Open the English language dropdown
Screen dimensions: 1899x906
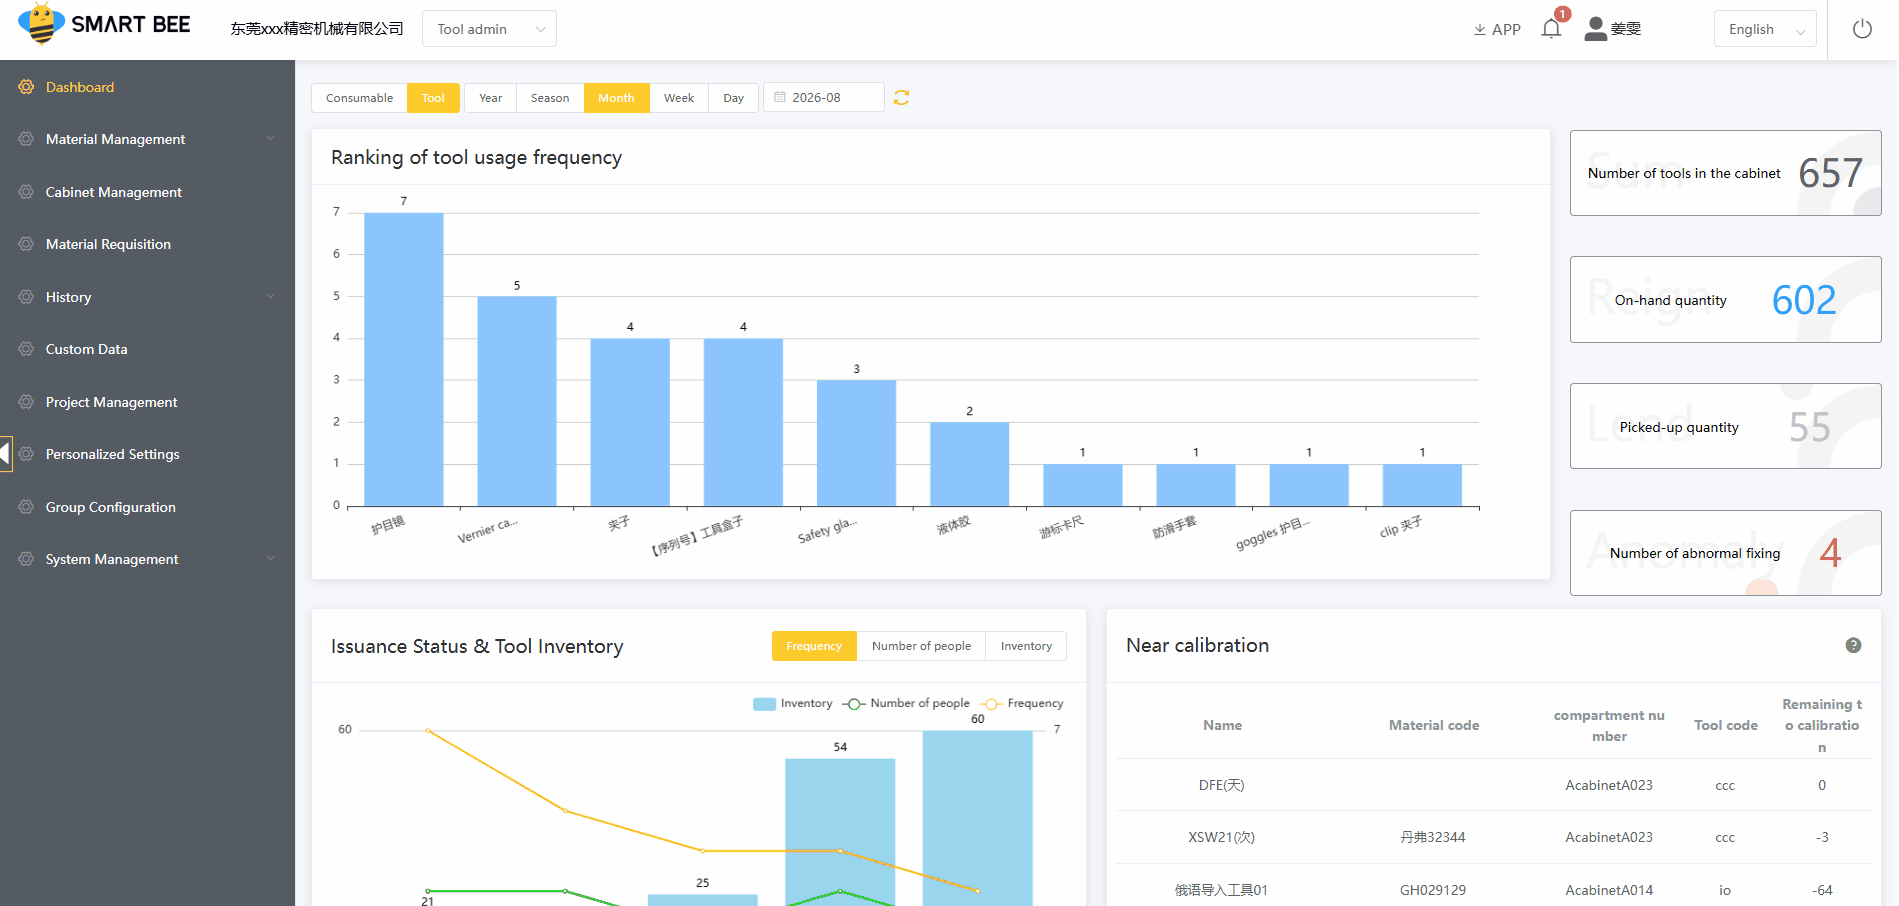coord(1765,29)
